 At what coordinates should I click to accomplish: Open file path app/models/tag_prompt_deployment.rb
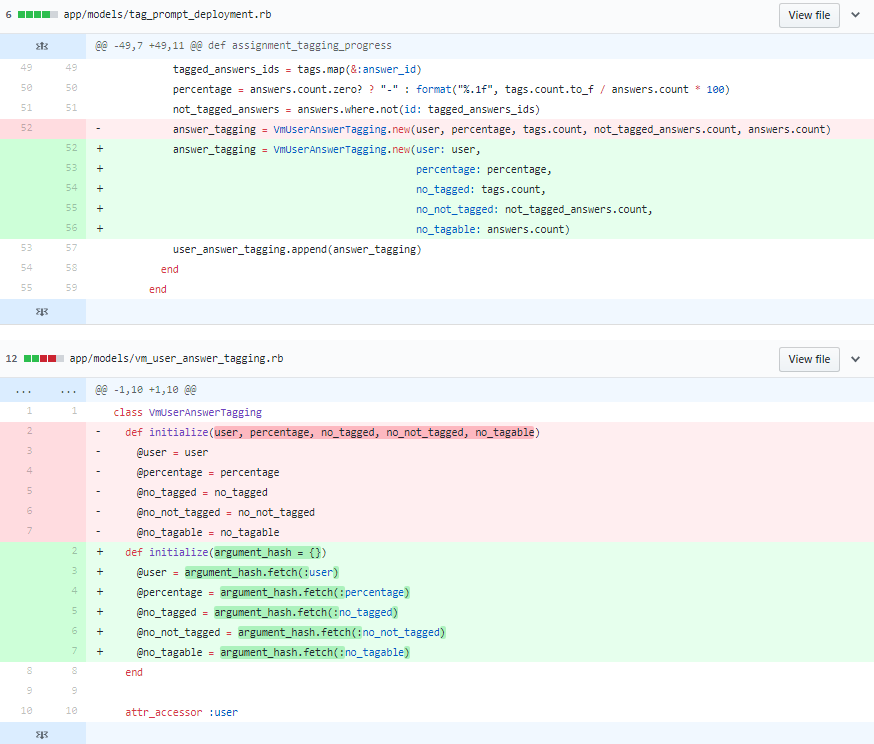[x=167, y=14]
